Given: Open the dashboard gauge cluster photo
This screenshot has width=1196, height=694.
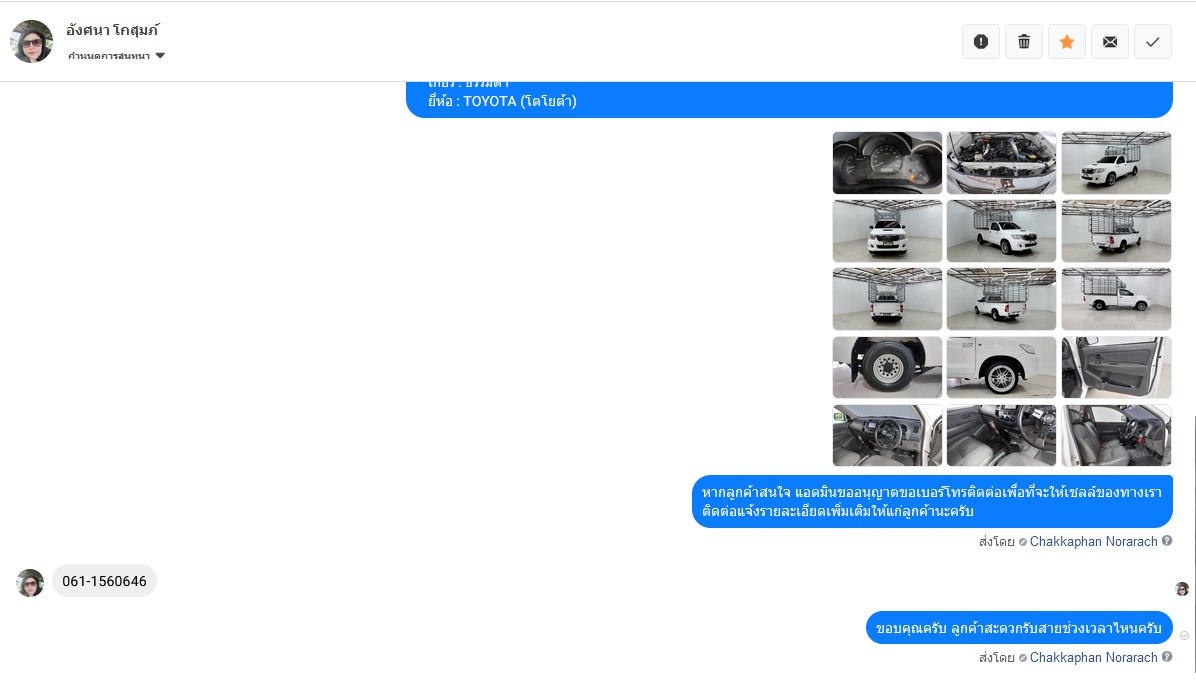Looking at the screenshot, I should 887,162.
